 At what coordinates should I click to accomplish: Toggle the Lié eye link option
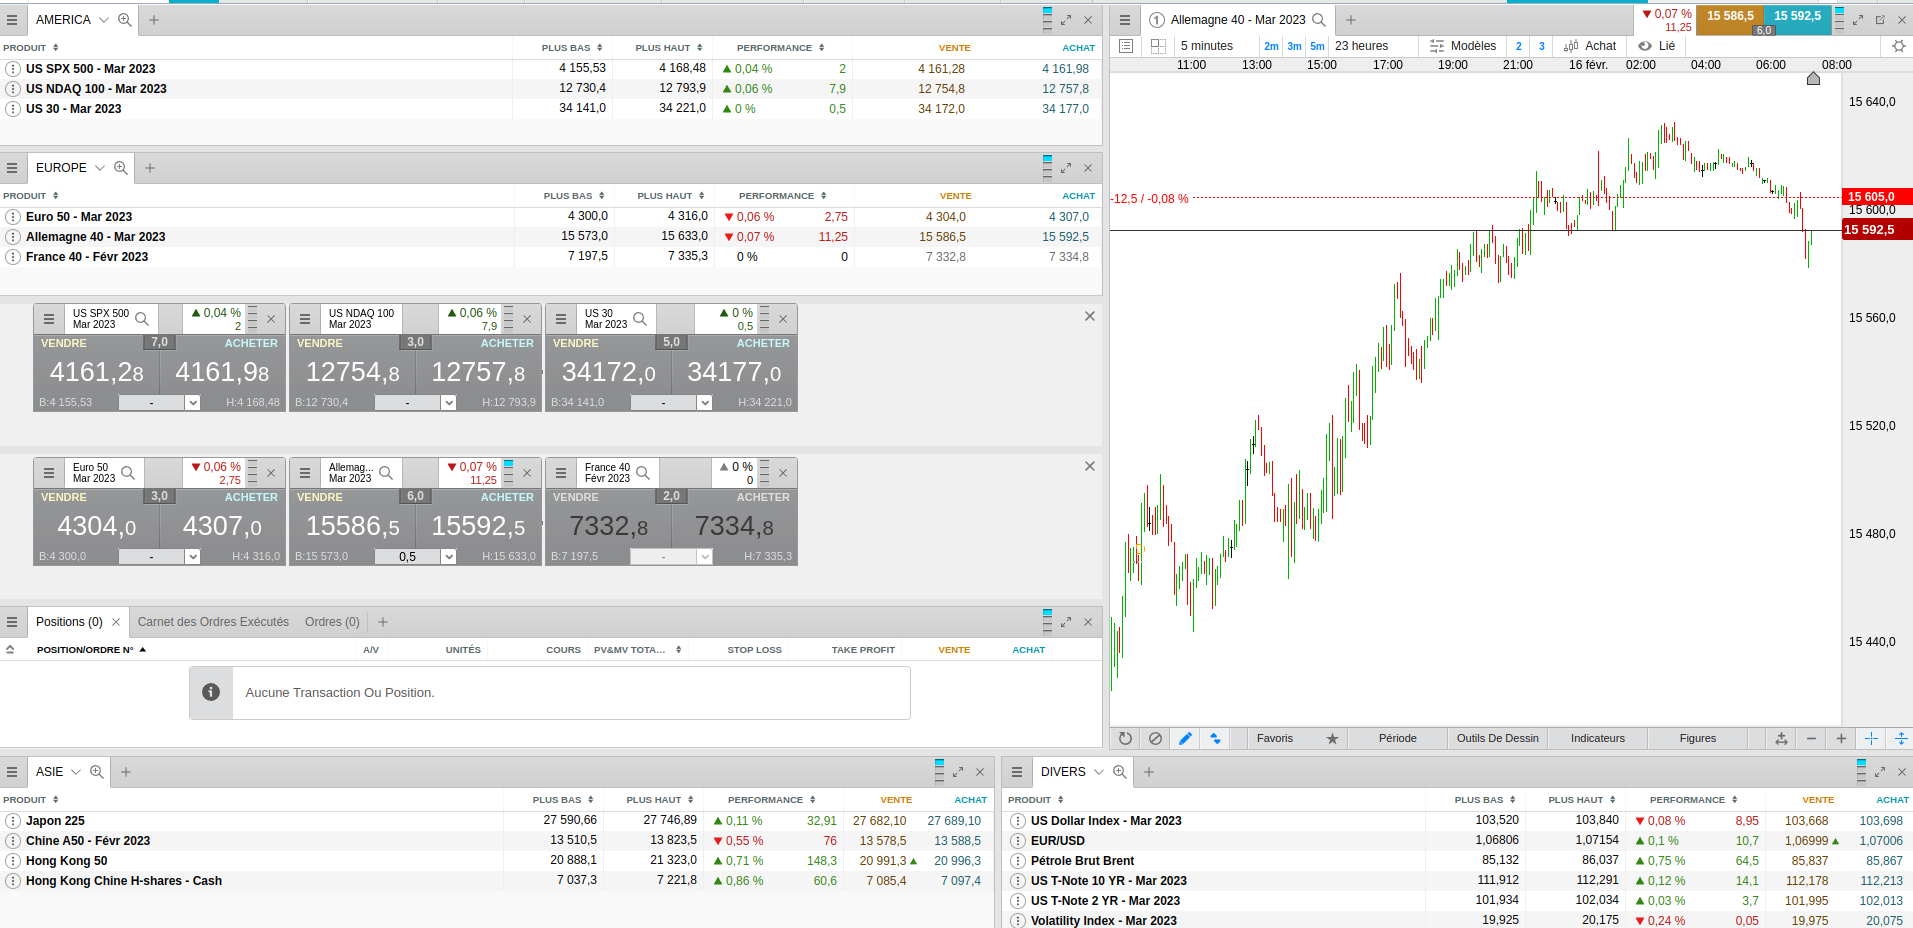click(1656, 46)
